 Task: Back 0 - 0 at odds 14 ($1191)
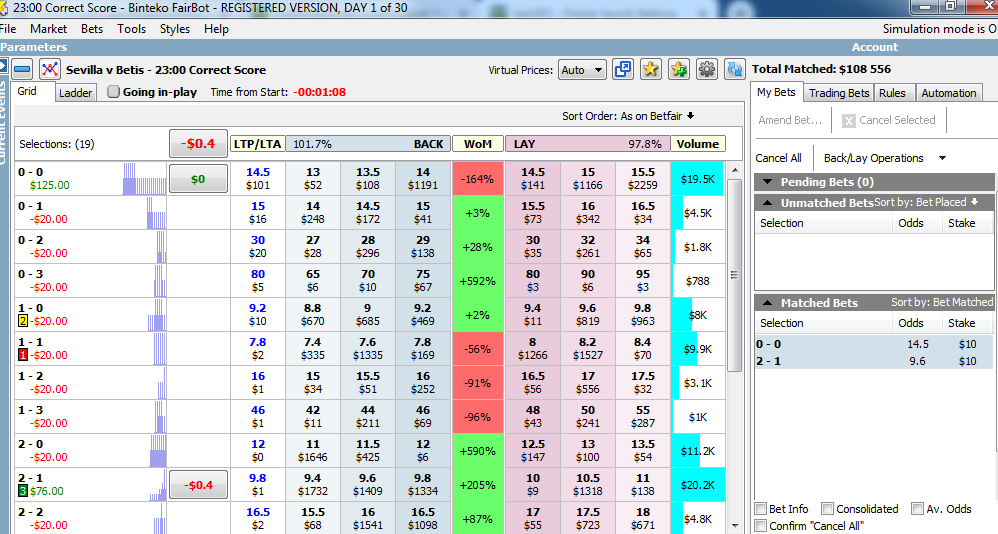(x=423, y=179)
